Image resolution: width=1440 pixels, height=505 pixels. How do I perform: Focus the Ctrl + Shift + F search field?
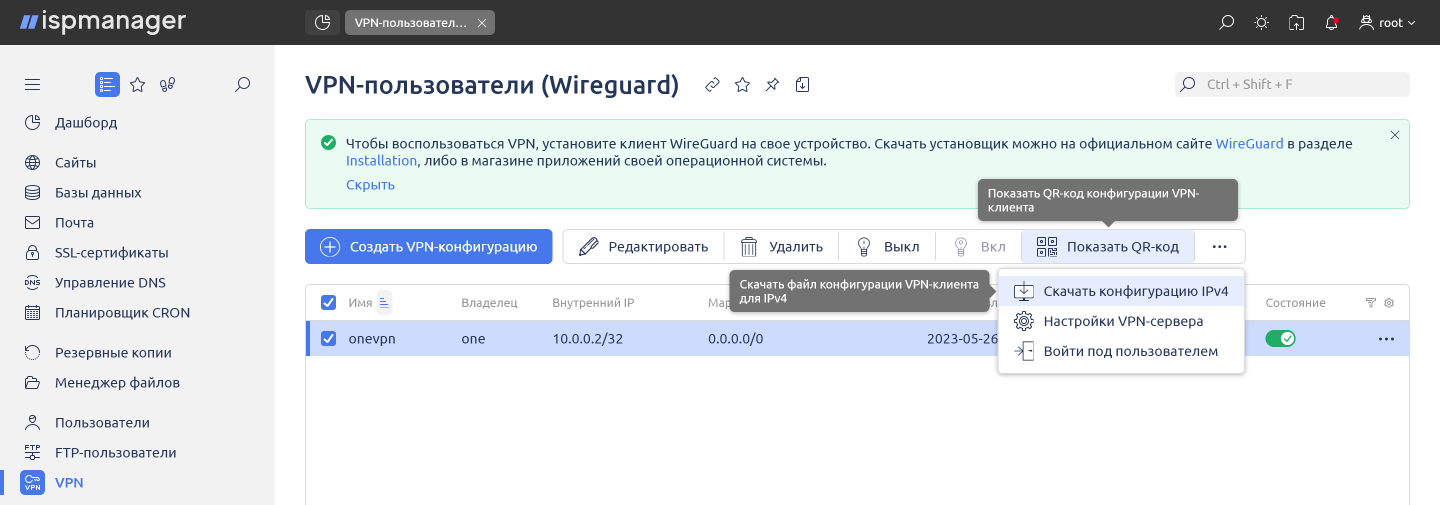pos(1292,84)
